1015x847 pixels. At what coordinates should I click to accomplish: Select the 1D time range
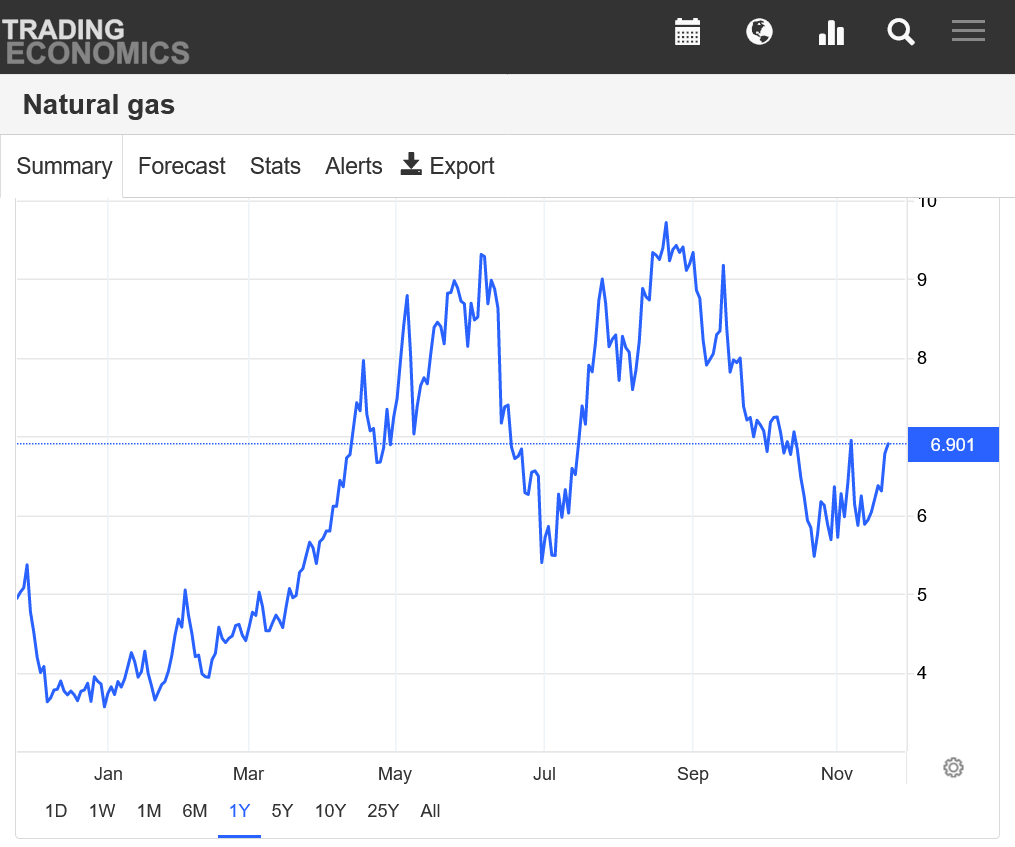pyautogui.click(x=56, y=811)
